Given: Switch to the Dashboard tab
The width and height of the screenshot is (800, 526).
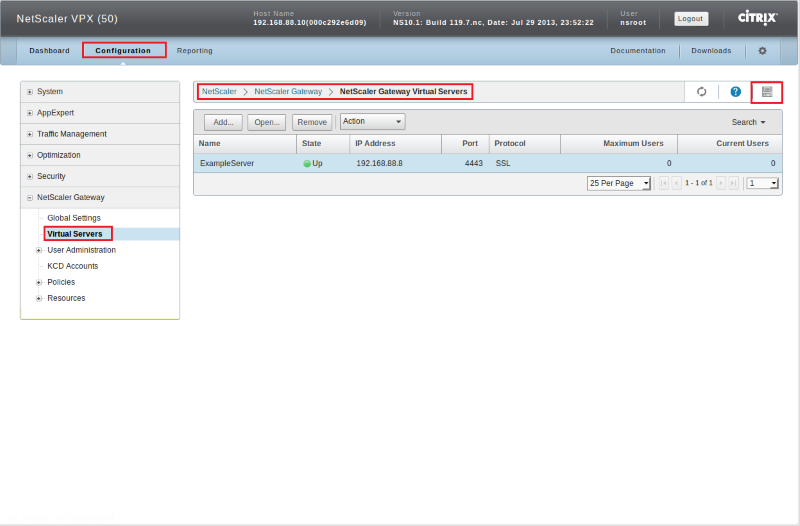Looking at the screenshot, I should (x=49, y=51).
